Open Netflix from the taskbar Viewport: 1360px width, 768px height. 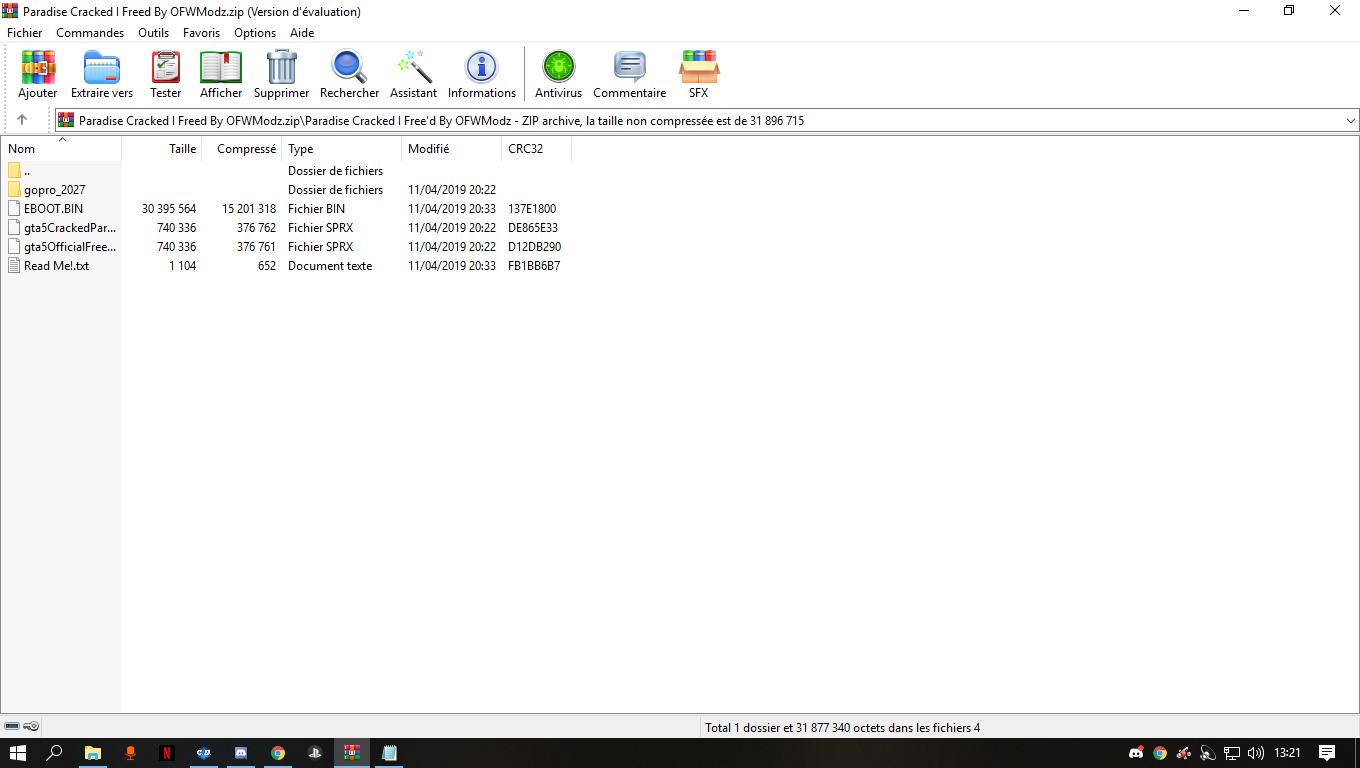tap(167, 753)
